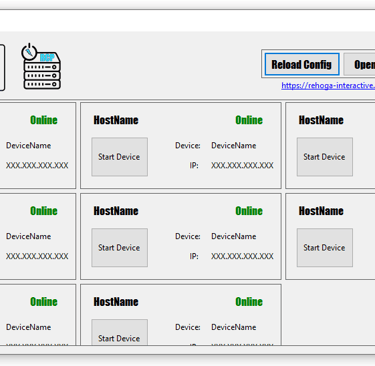The image size is (375, 366).
Task: Select the Online status in first-row center card
Action: click(x=249, y=120)
